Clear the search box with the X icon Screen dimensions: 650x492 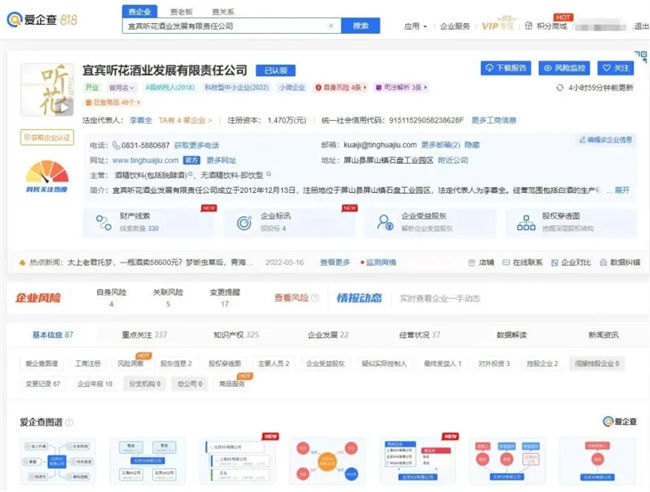pyautogui.click(x=331, y=26)
